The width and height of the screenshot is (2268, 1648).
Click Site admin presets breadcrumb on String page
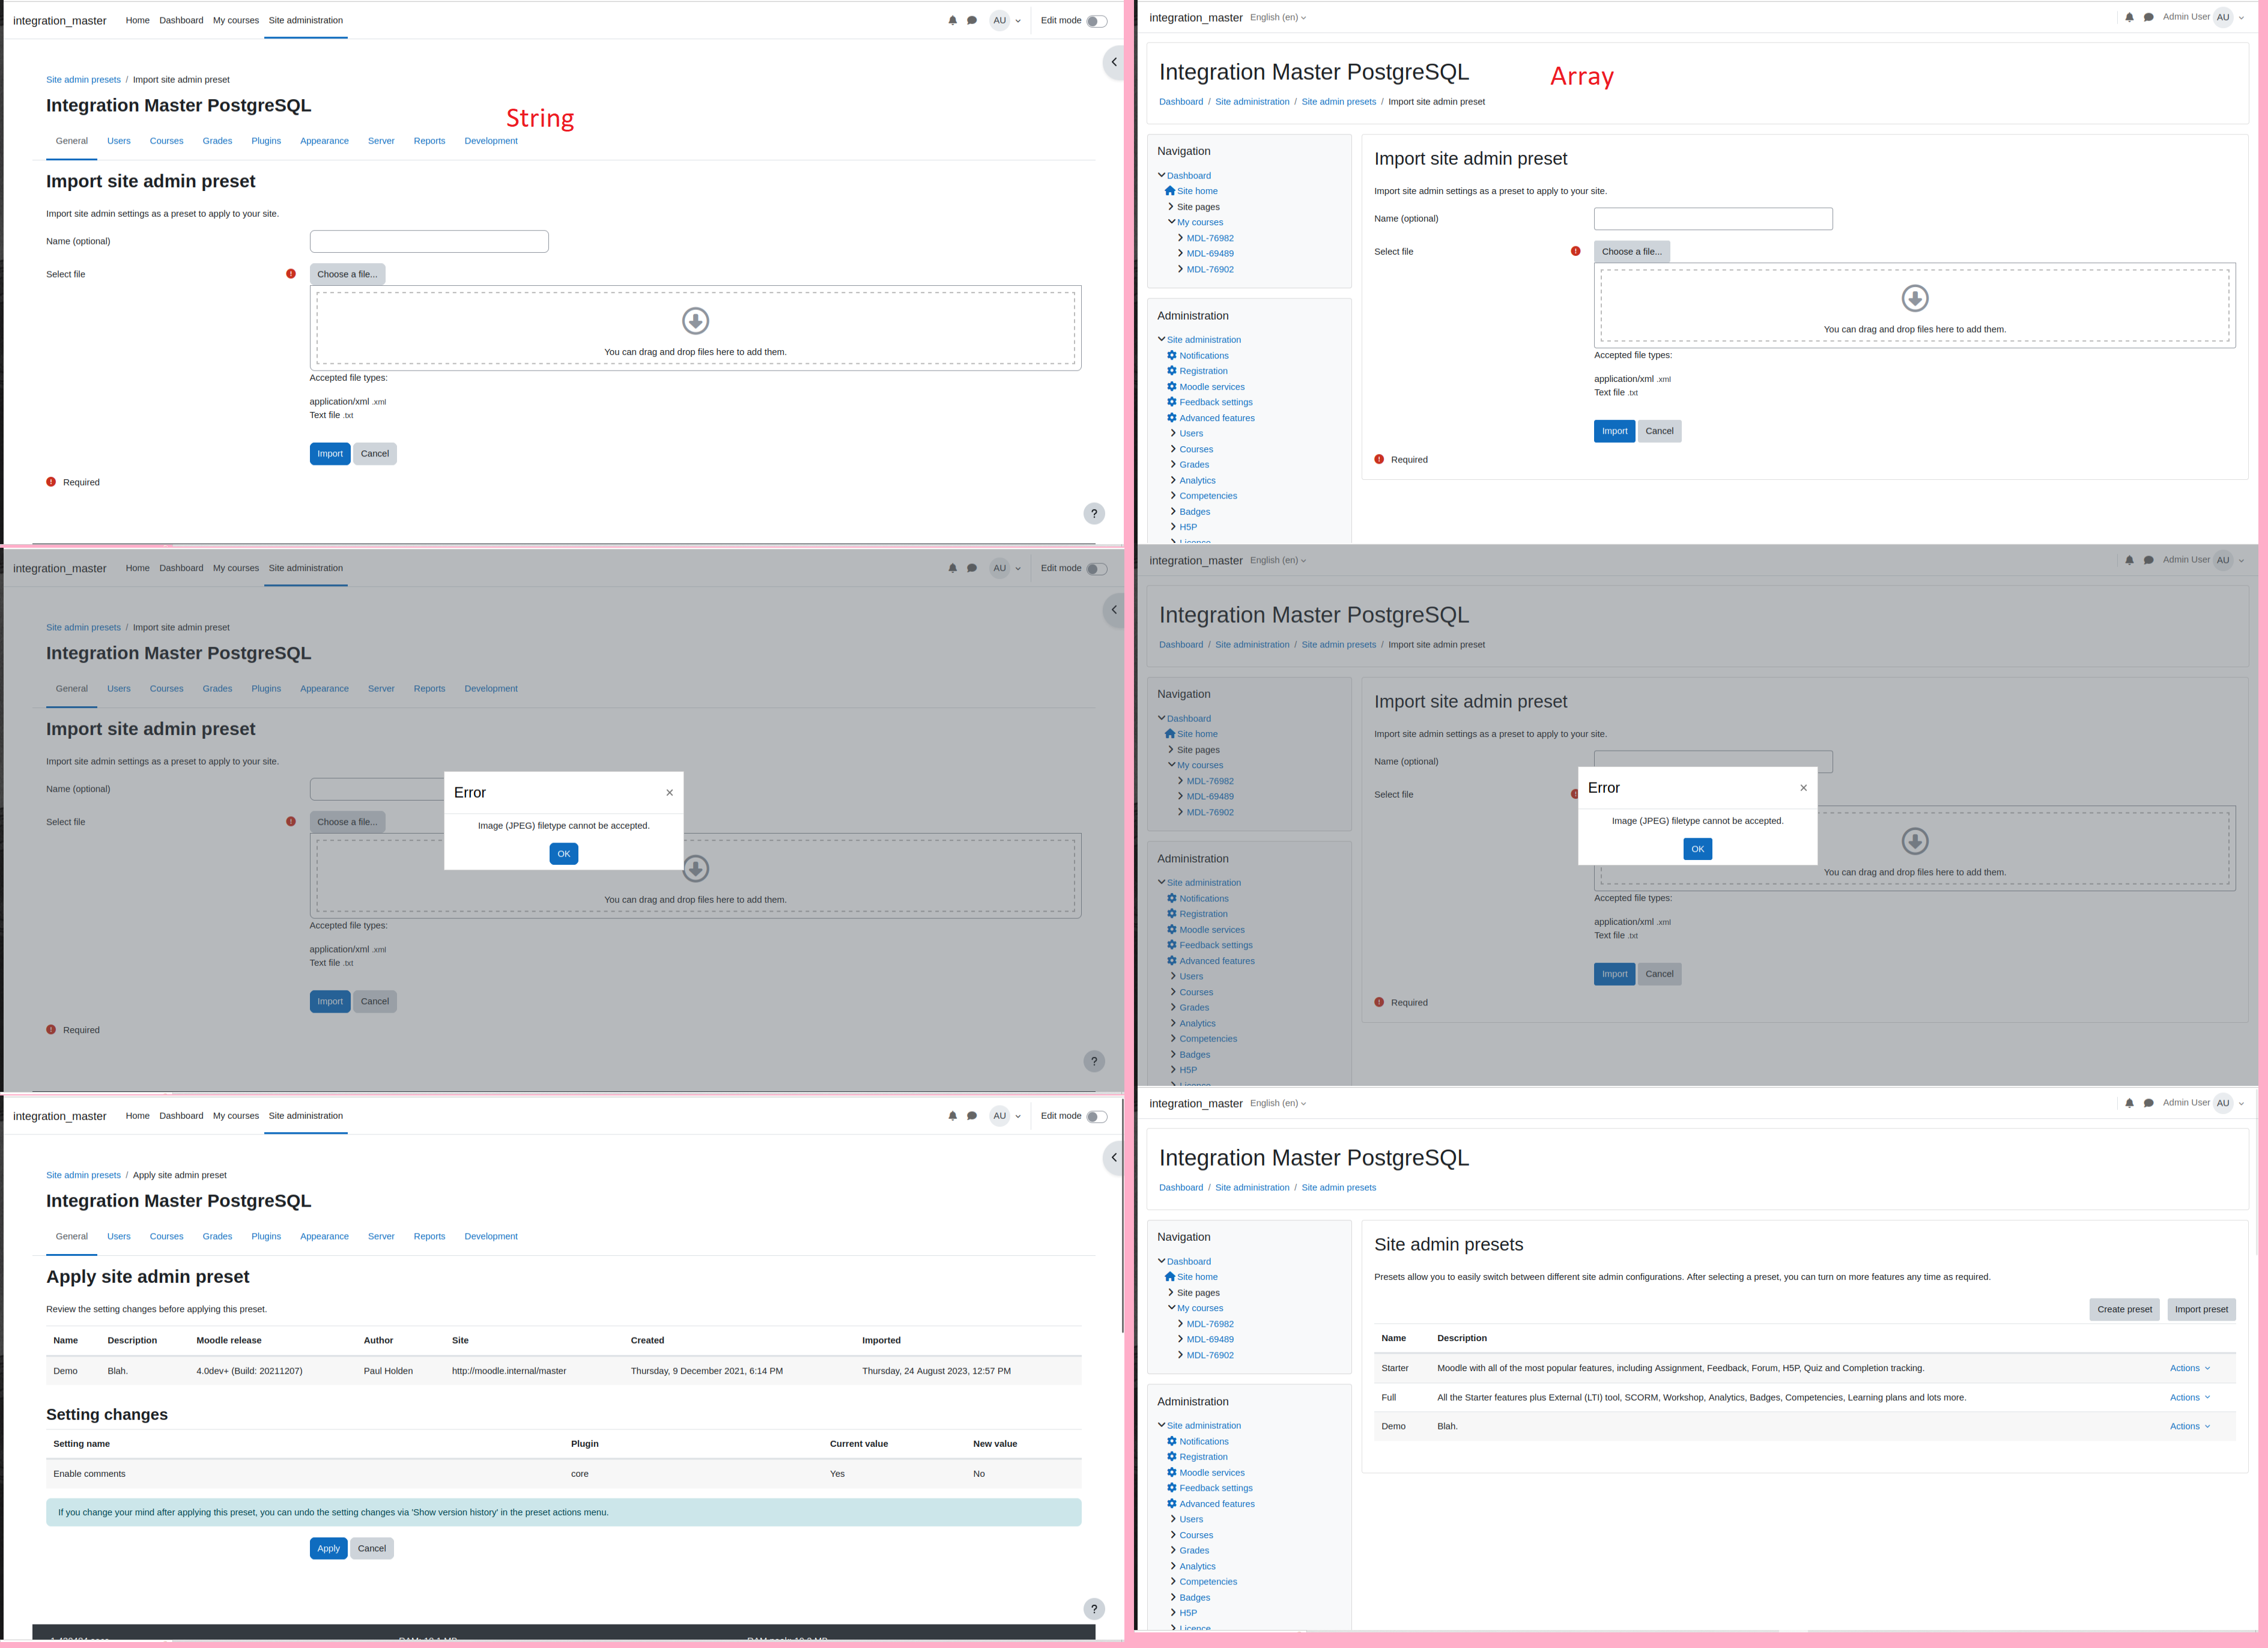83,80
